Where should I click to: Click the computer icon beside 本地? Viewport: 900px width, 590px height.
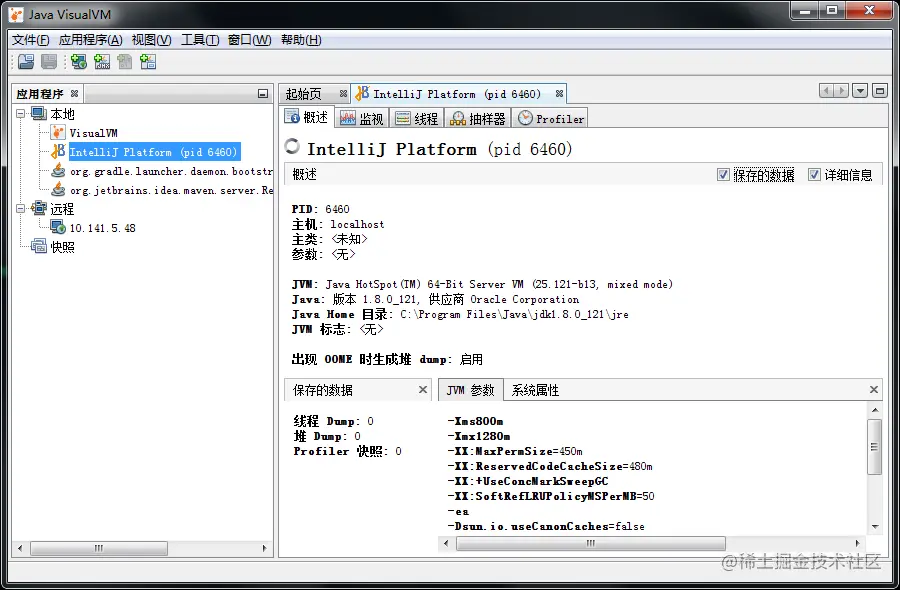point(38,114)
